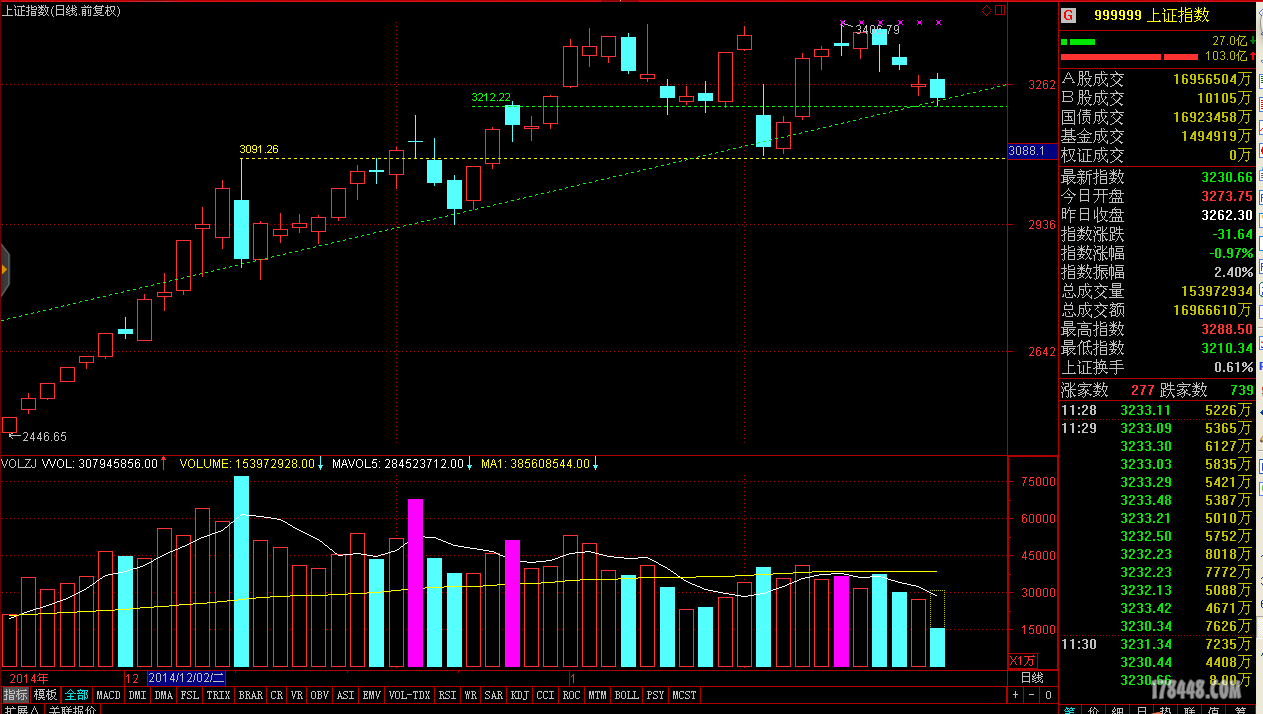Click the diamond icon at chart top-right

pos(986,10)
